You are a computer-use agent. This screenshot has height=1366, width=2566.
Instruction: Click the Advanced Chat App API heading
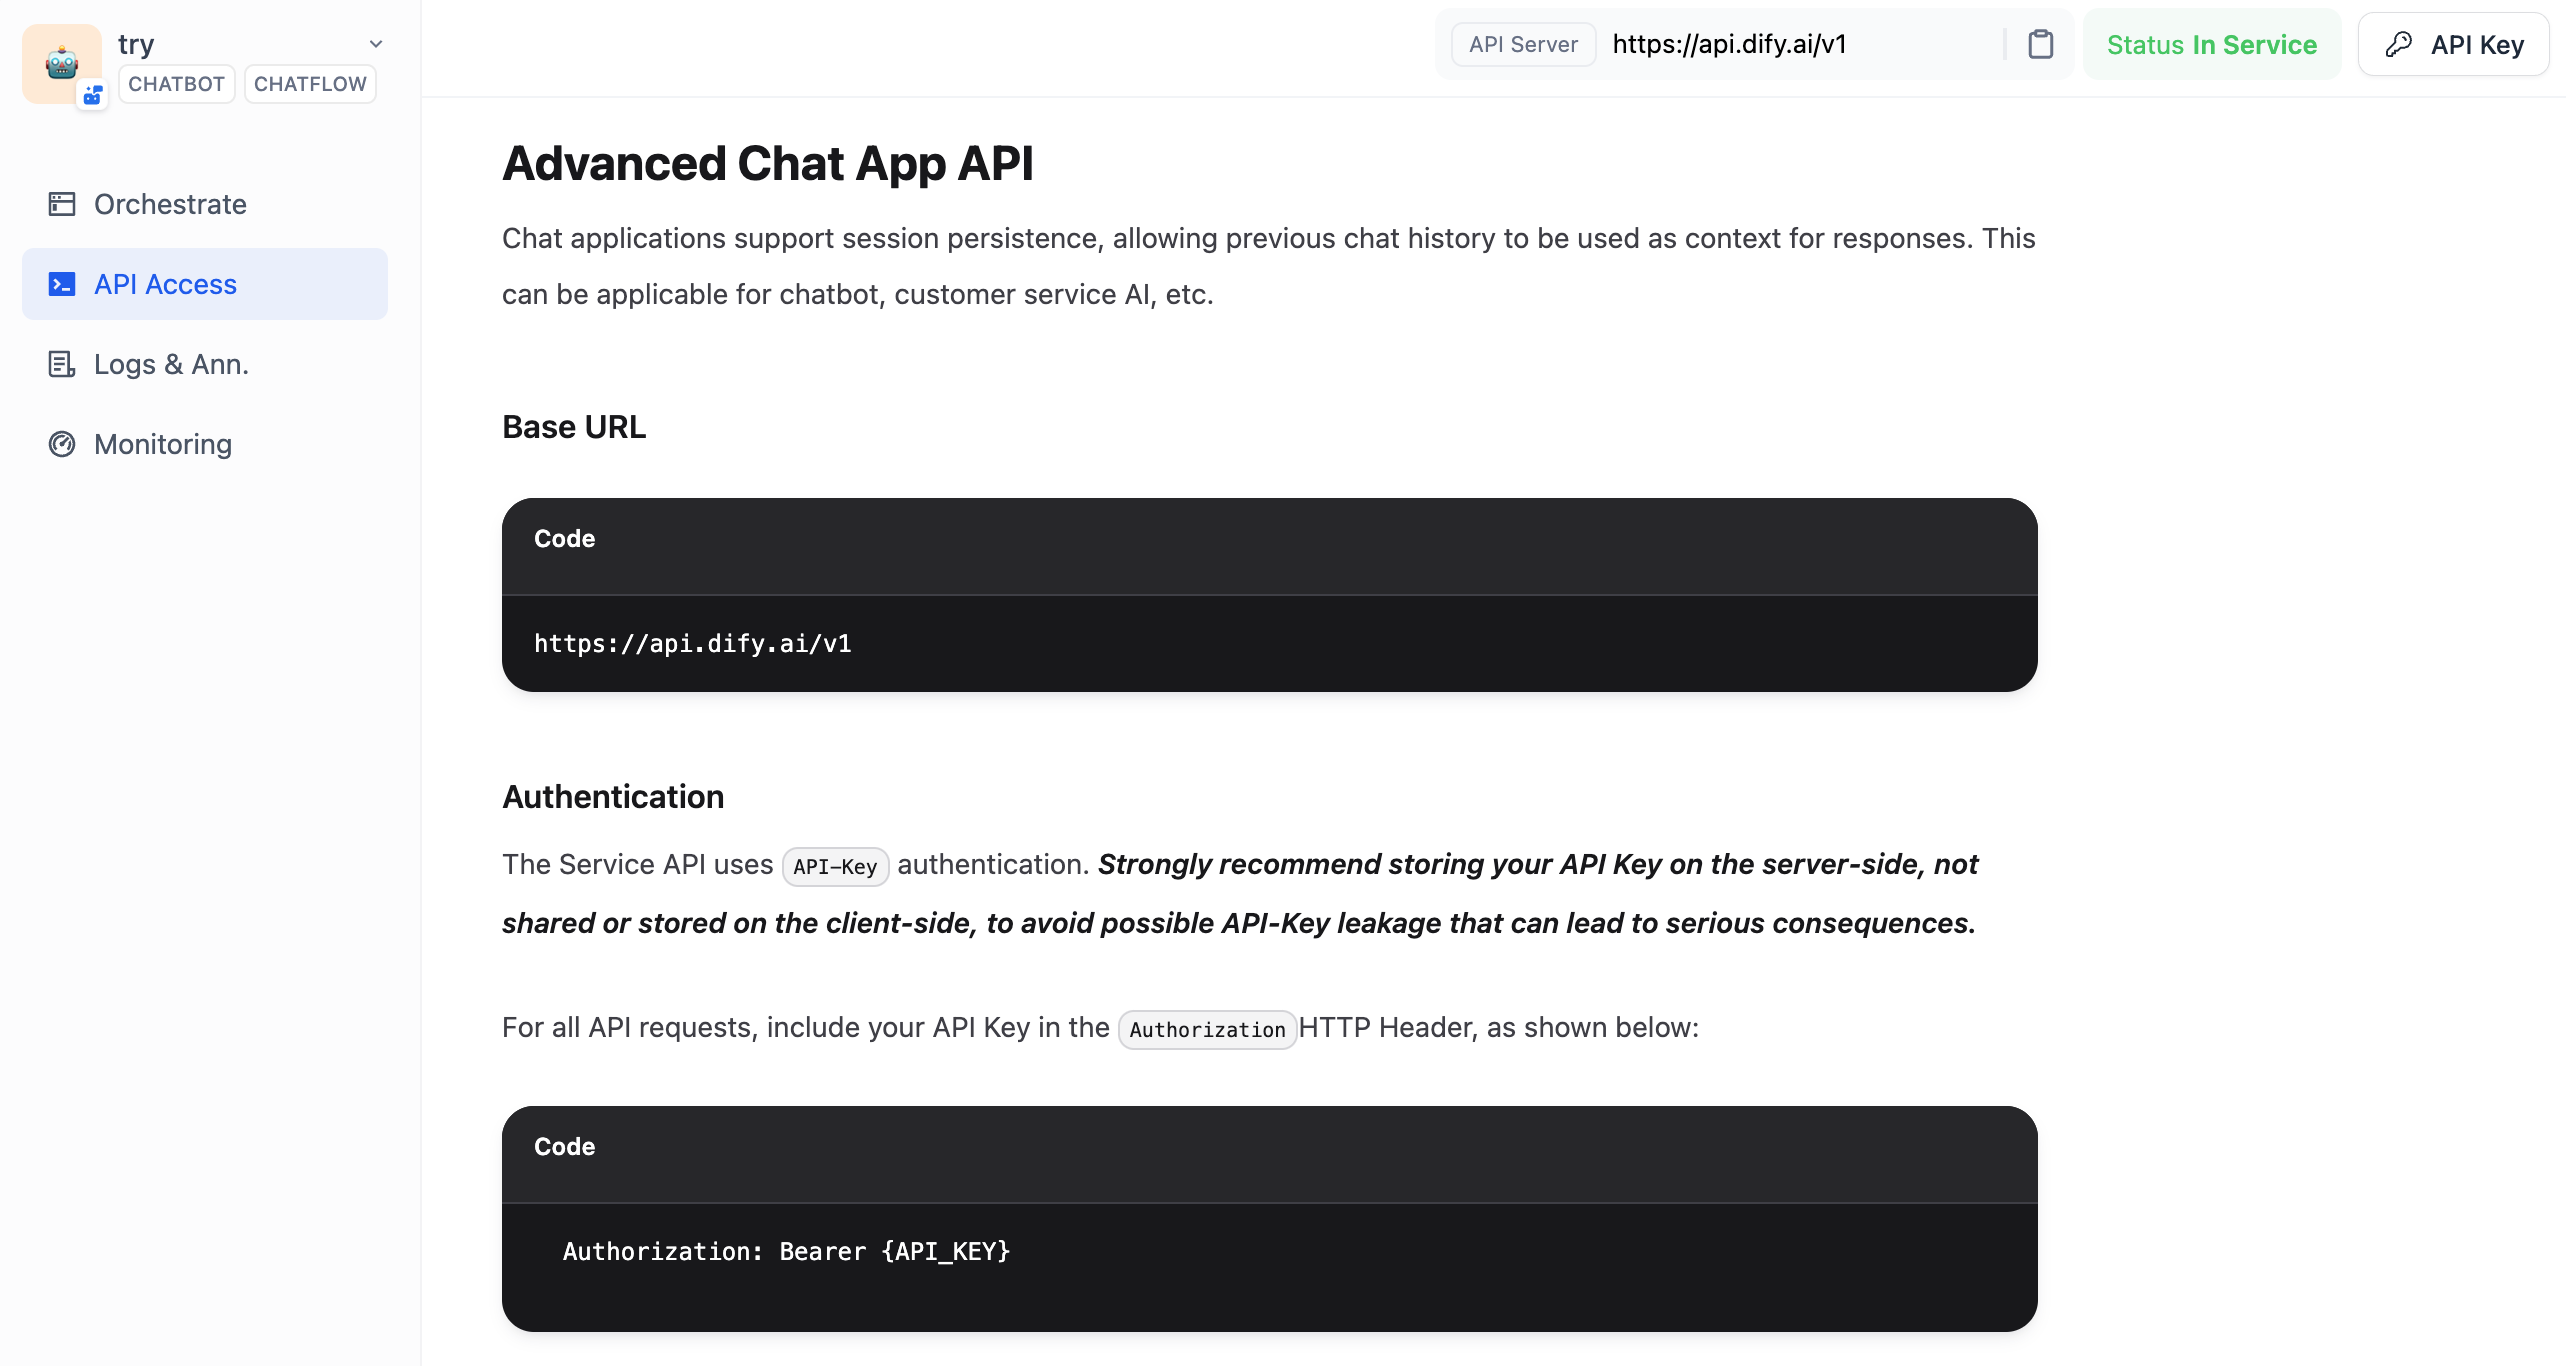click(767, 163)
